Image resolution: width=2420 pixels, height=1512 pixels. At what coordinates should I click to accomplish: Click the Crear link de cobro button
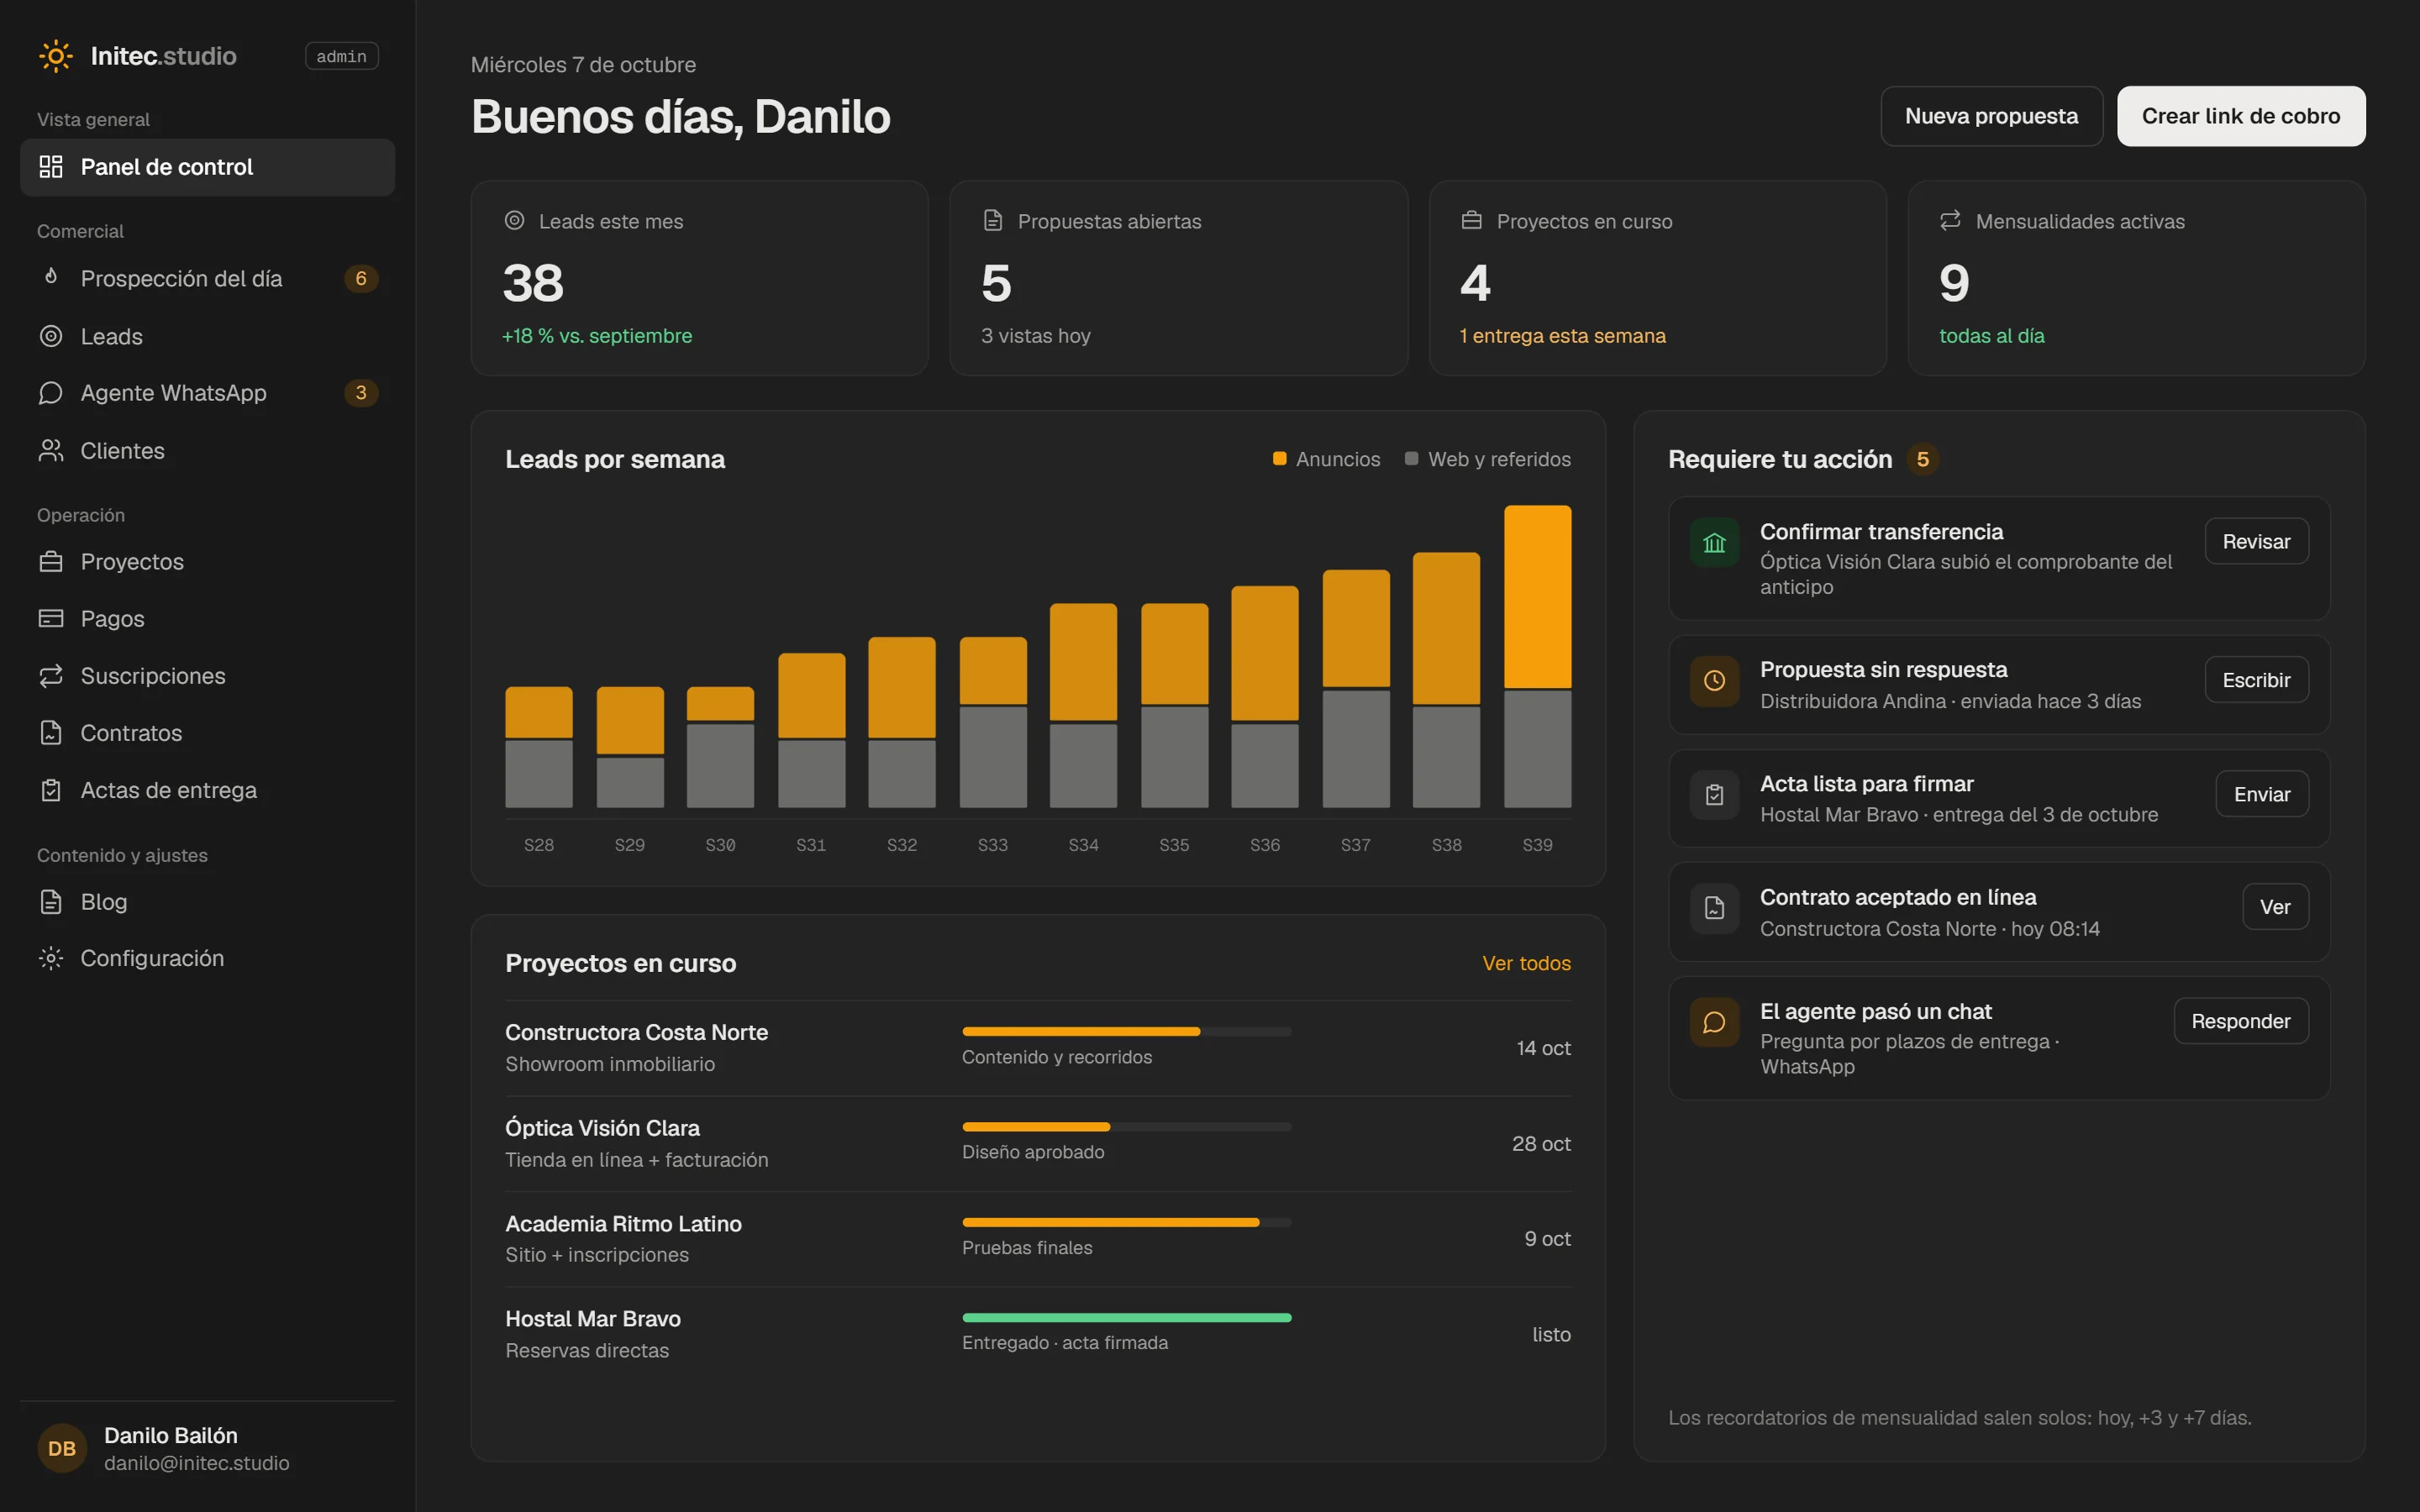pyautogui.click(x=2241, y=116)
